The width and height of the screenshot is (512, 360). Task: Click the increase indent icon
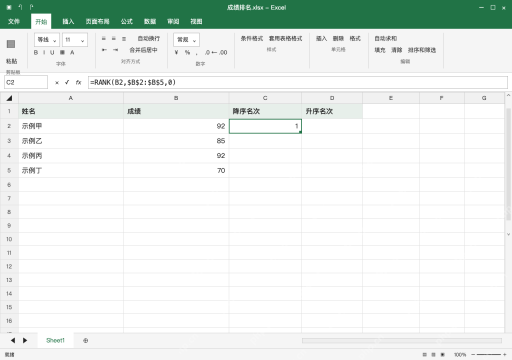[x=115, y=50]
